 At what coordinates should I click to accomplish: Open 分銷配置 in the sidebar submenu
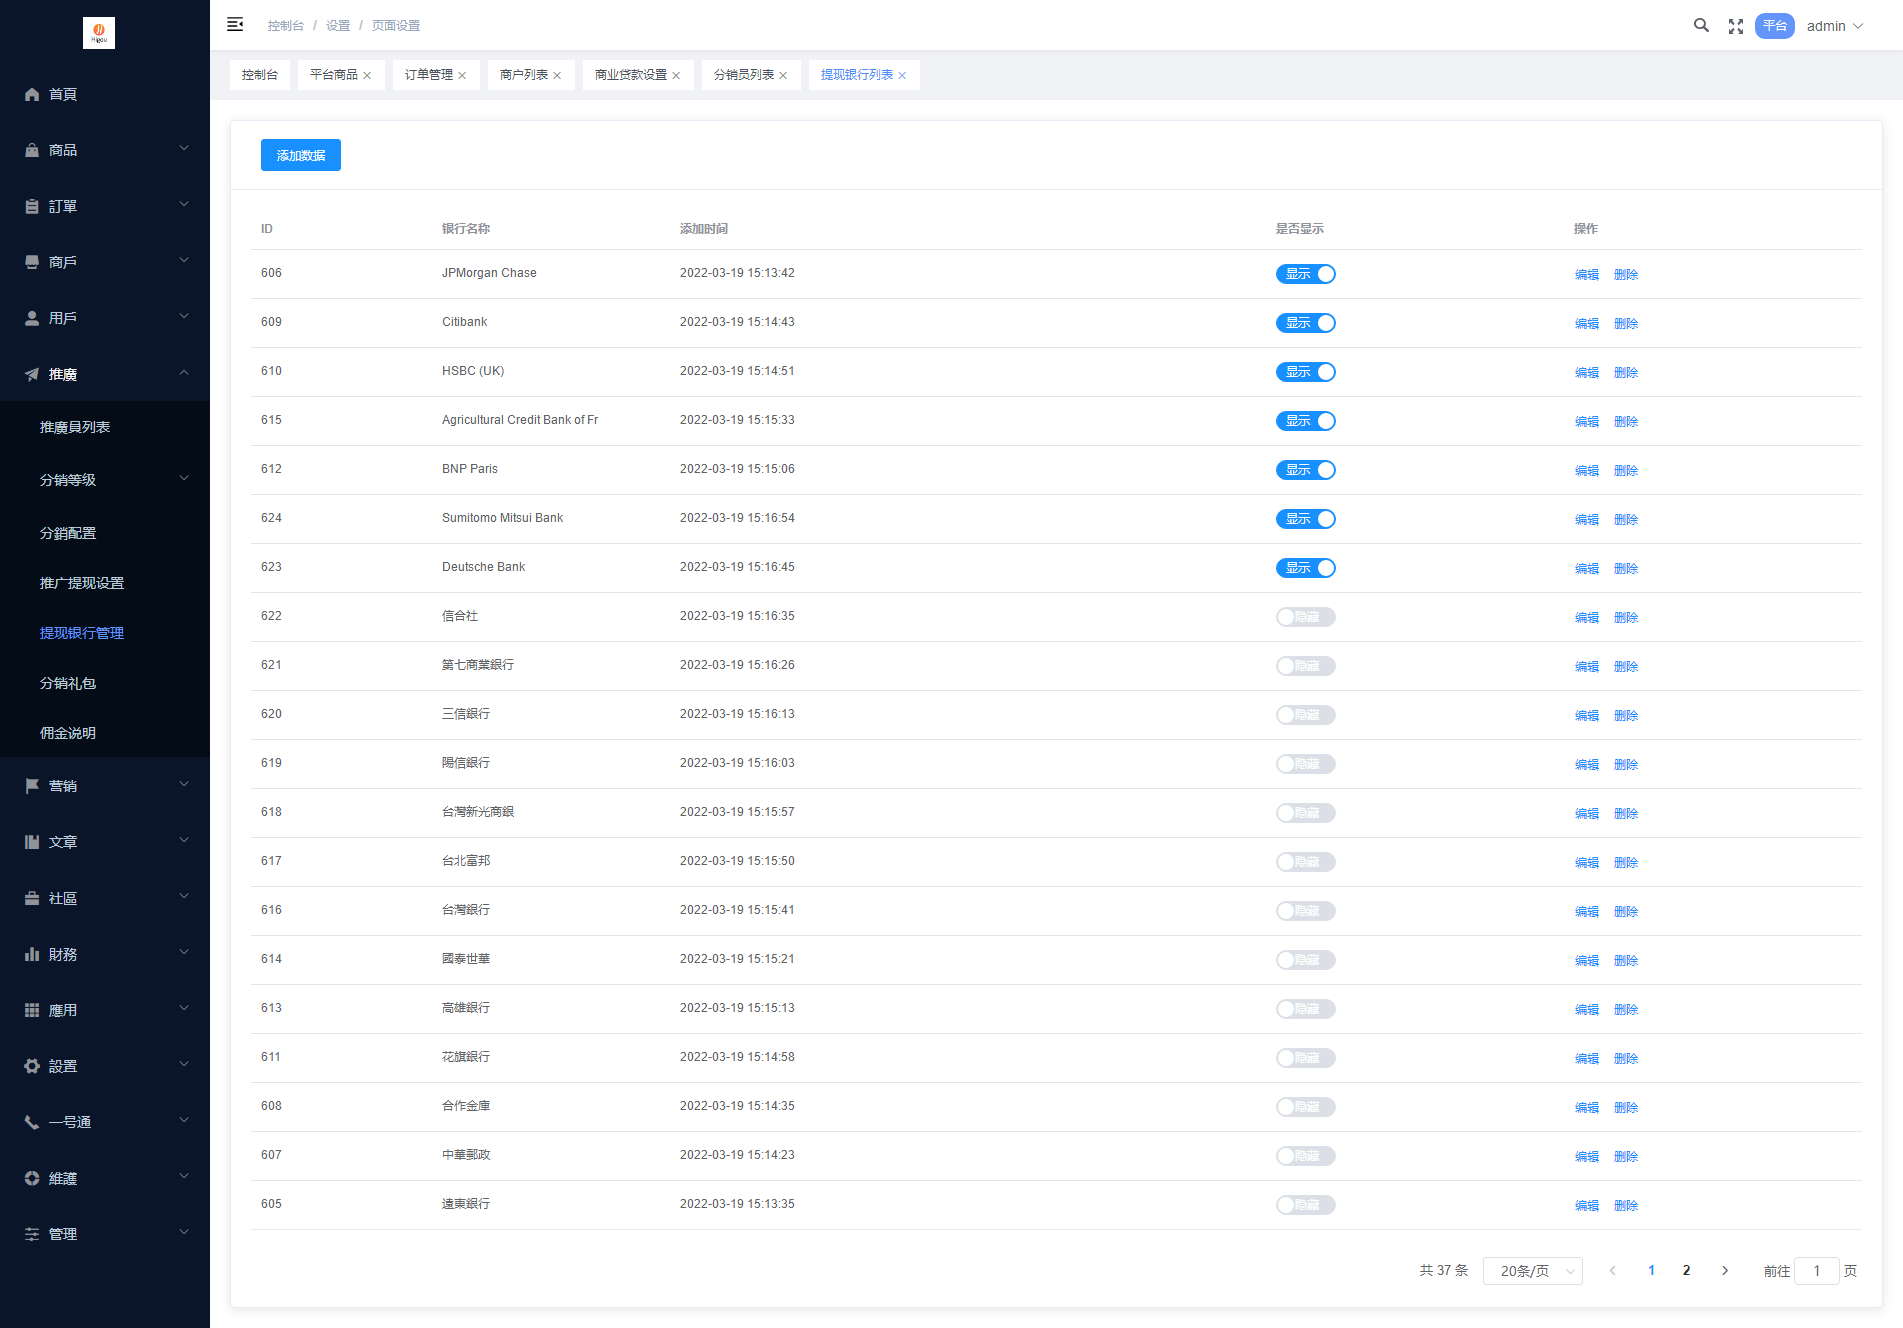68,533
